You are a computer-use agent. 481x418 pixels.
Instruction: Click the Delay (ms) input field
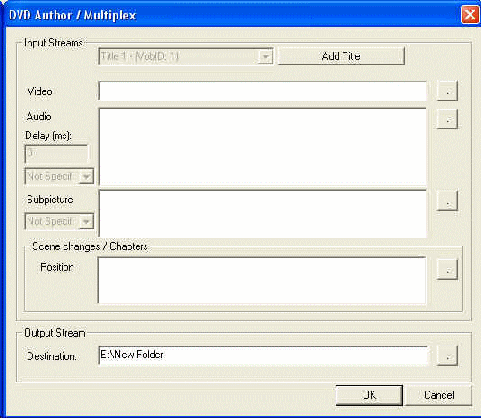click(56, 153)
